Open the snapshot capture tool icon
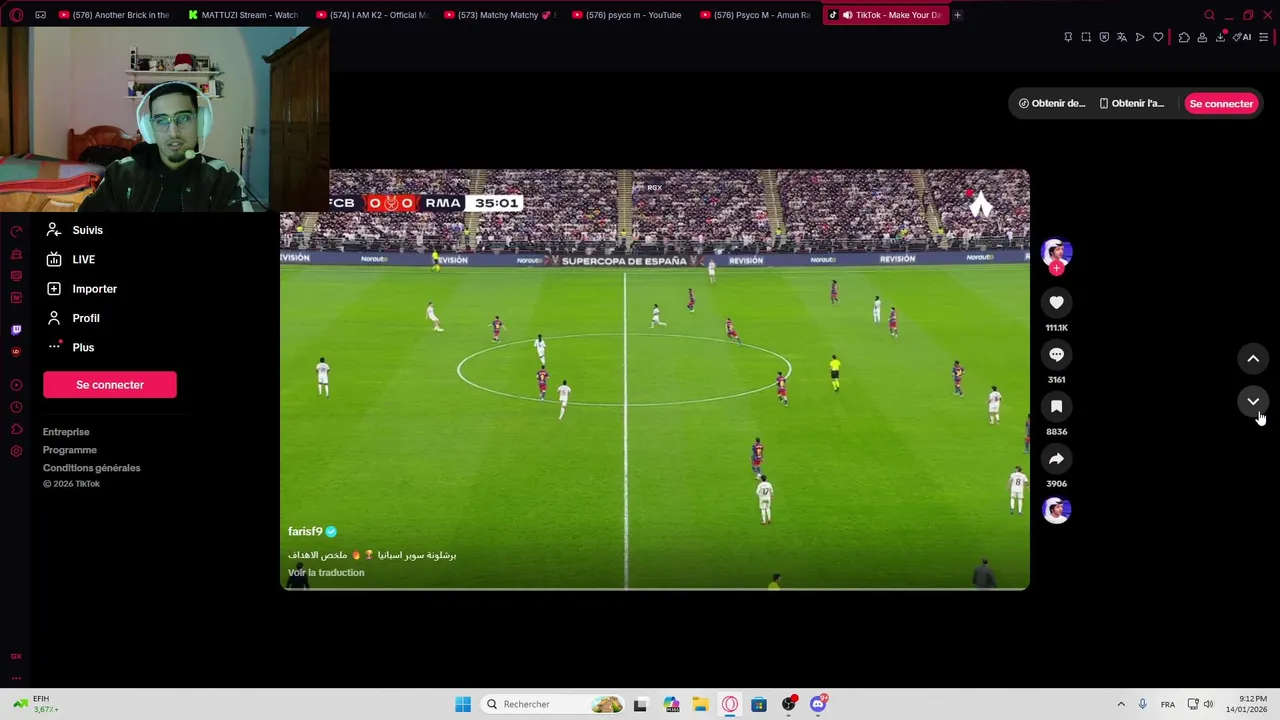The width and height of the screenshot is (1280, 720). point(1086,37)
